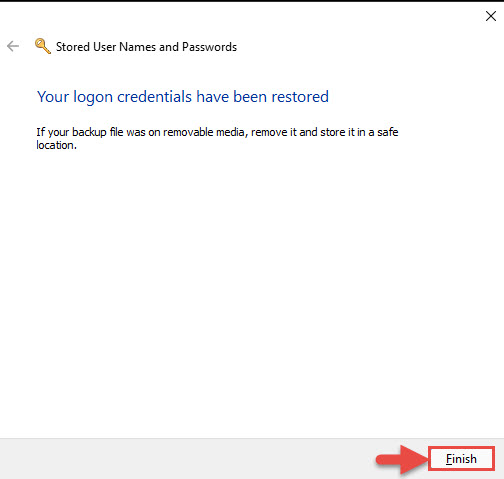Click the gold key icon

(x=43, y=46)
